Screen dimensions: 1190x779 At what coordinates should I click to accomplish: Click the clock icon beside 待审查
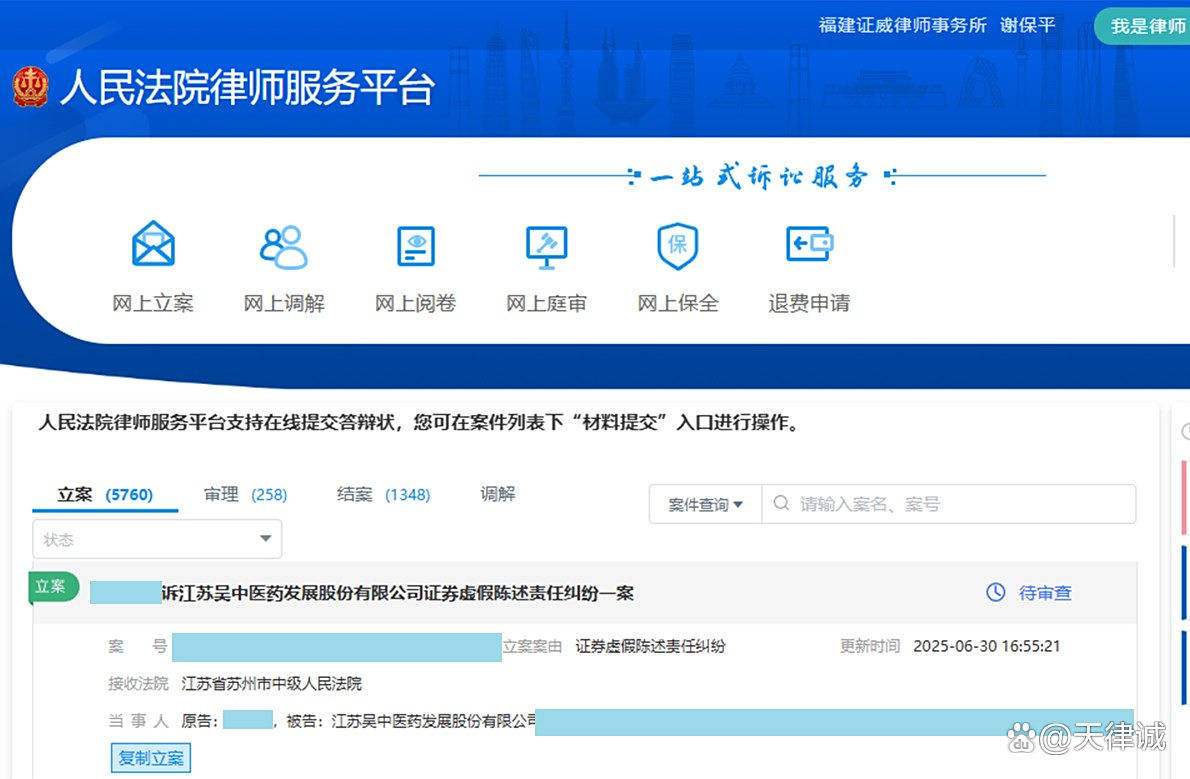point(996,592)
